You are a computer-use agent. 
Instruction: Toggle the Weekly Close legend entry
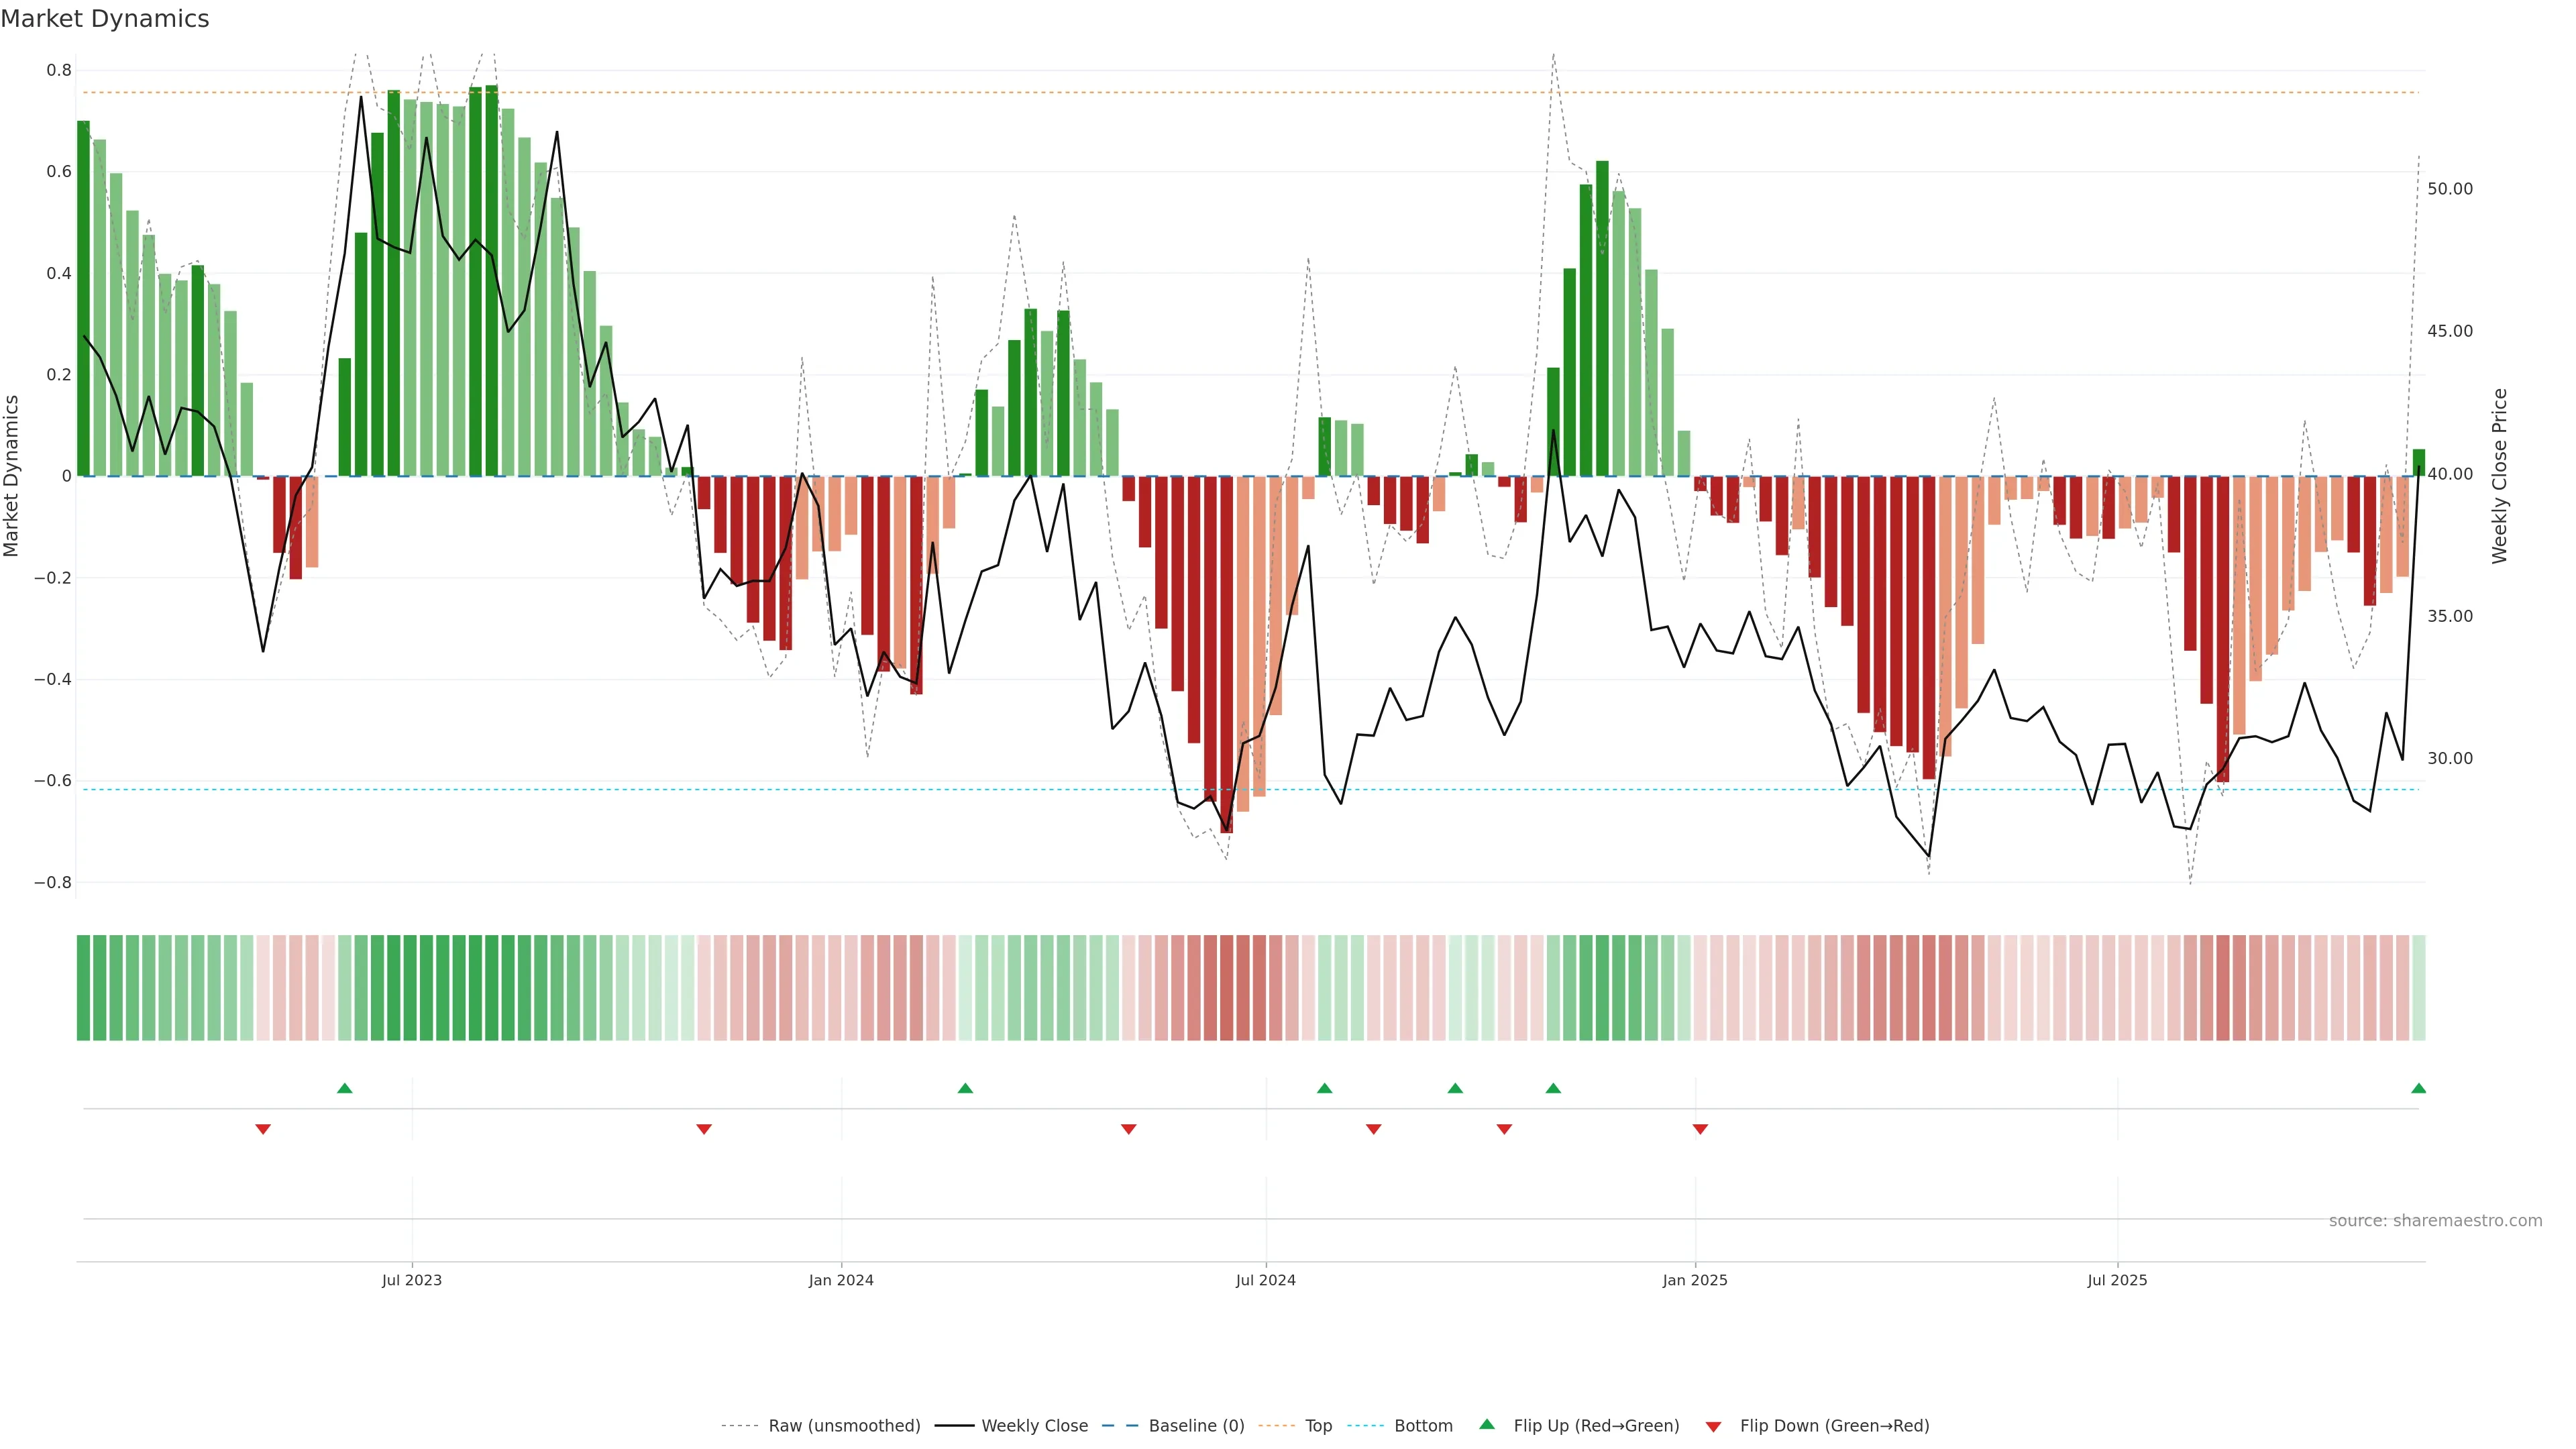pyautogui.click(x=1034, y=1426)
